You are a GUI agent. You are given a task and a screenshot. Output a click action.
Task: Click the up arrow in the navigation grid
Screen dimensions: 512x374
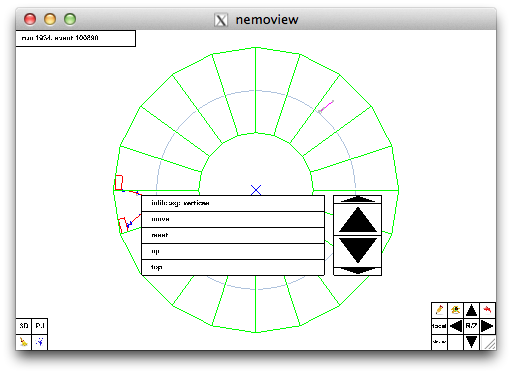(471, 310)
